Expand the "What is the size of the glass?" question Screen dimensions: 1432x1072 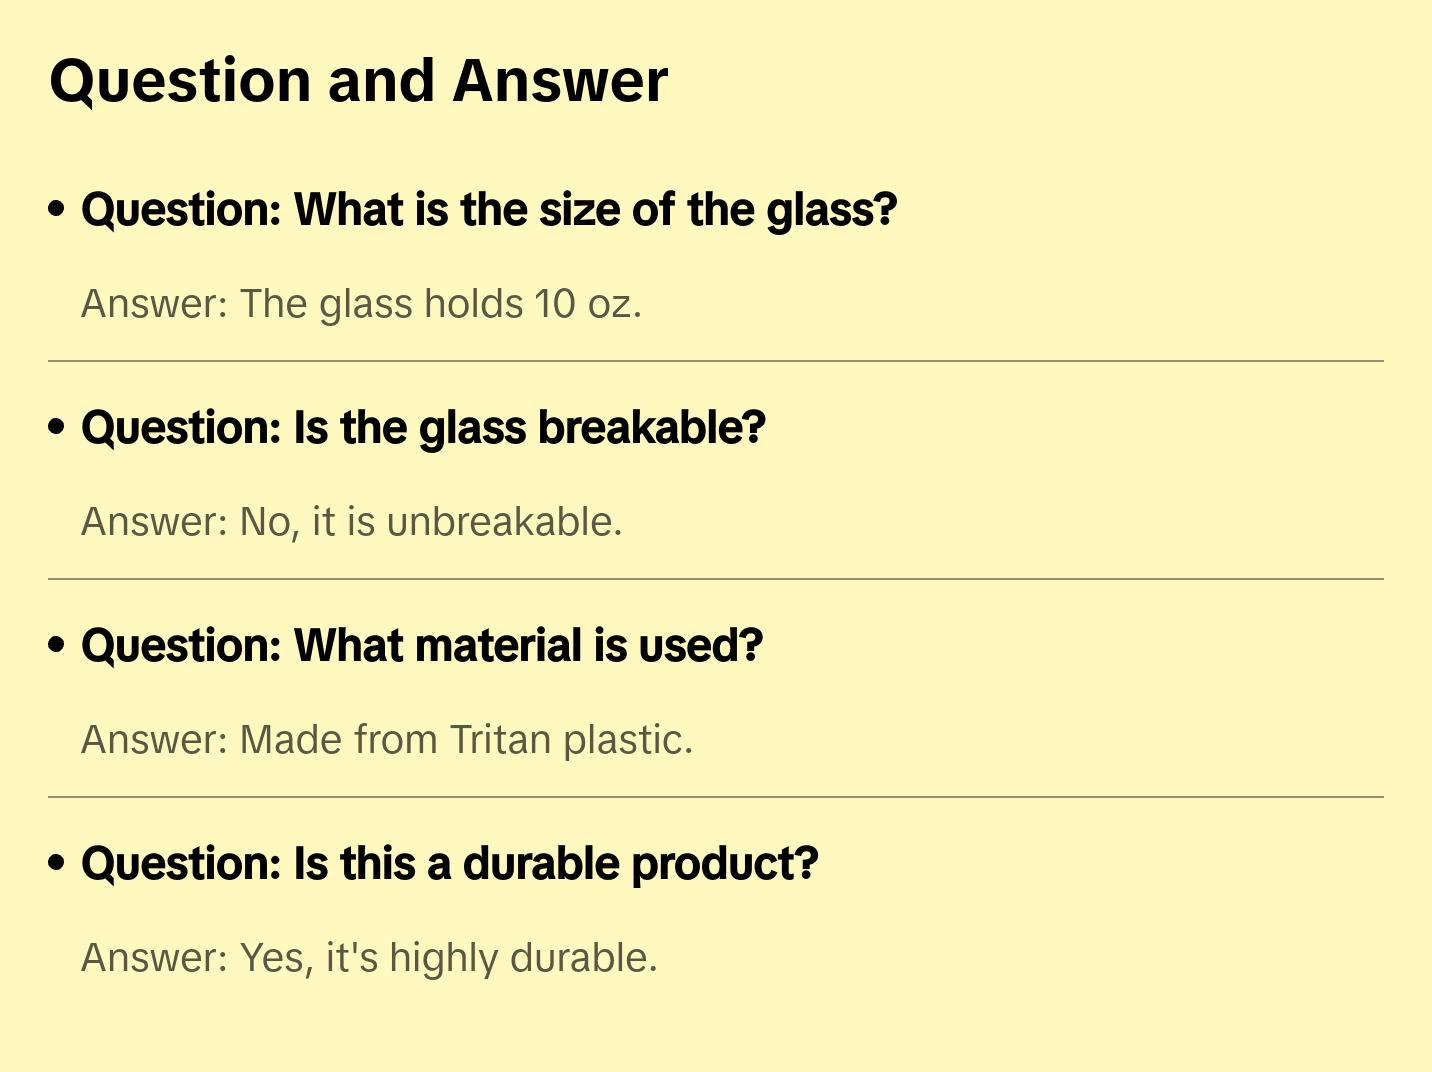tap(489, 210)
